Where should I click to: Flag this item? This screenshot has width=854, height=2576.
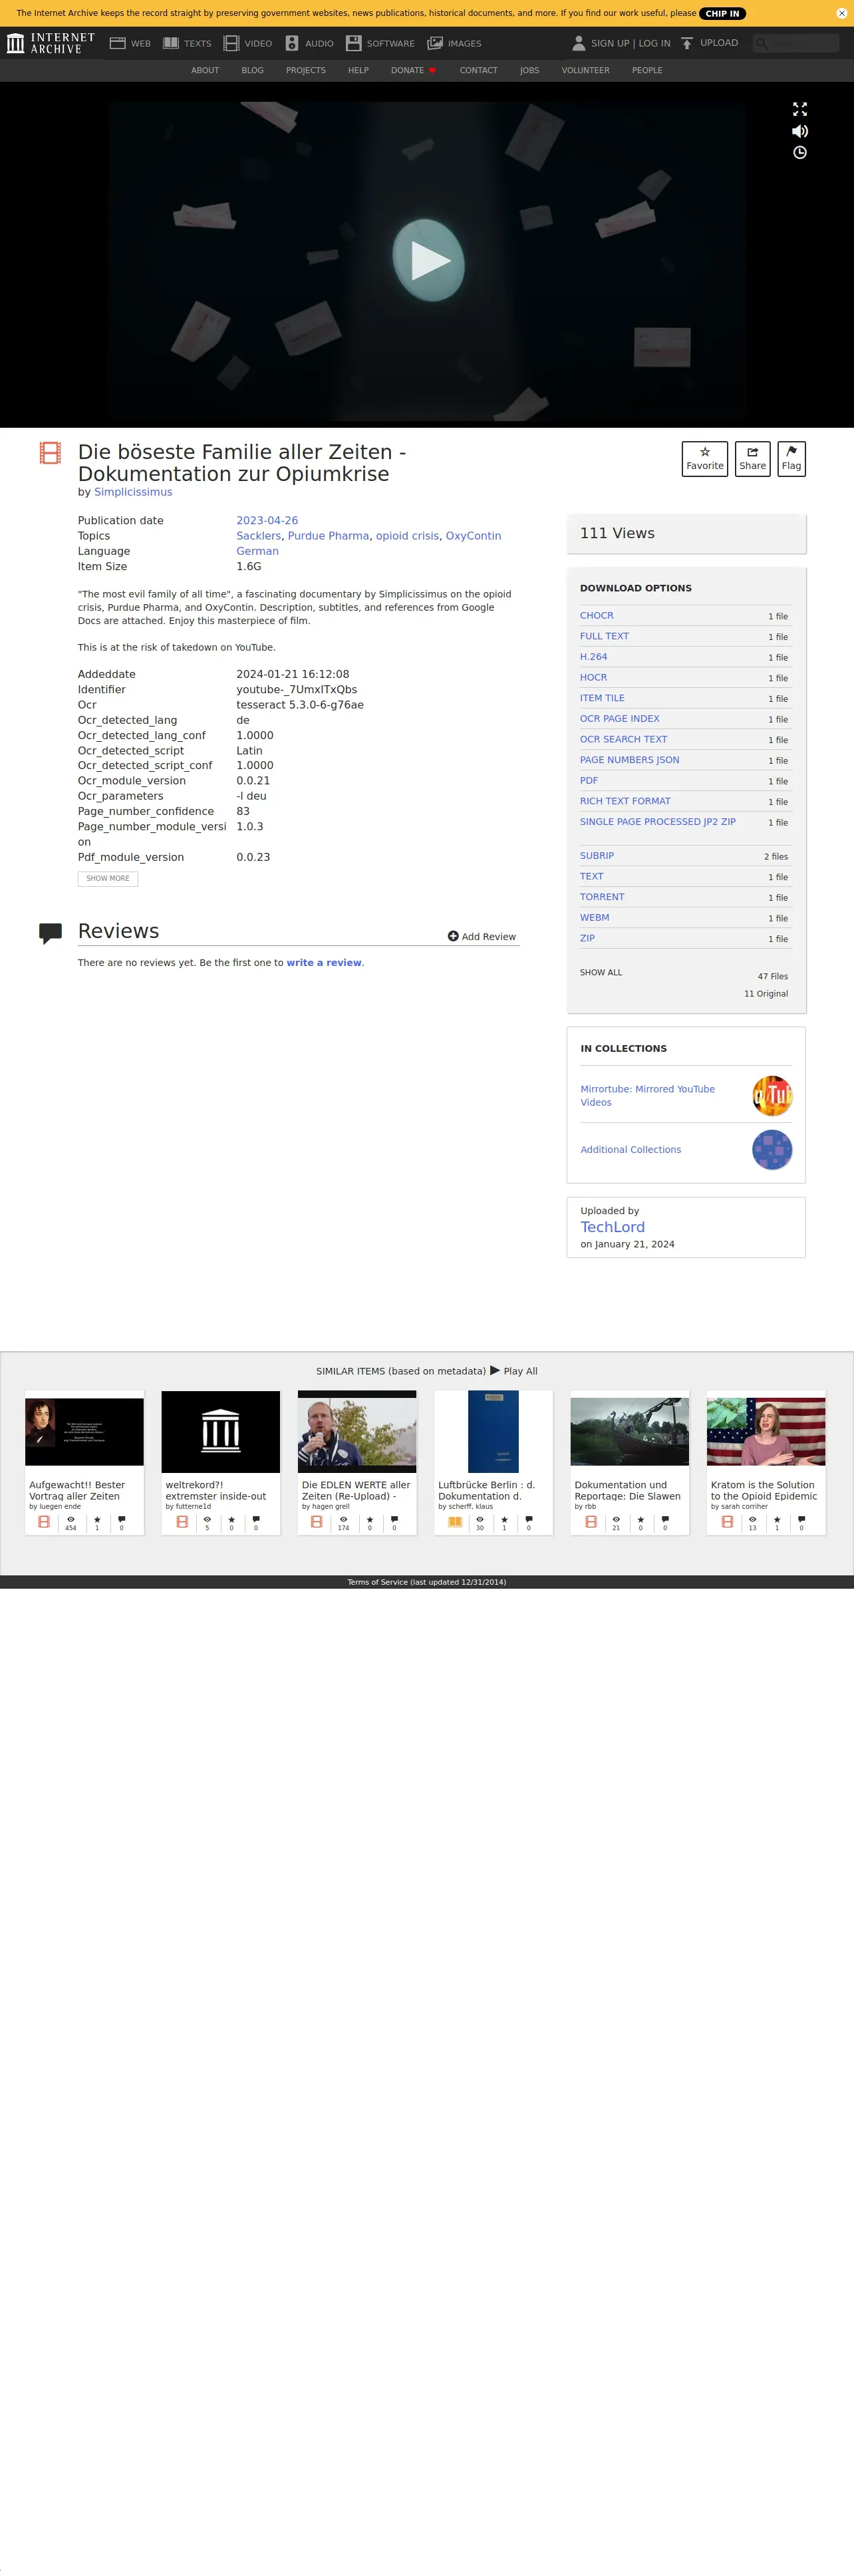[791, 459]
